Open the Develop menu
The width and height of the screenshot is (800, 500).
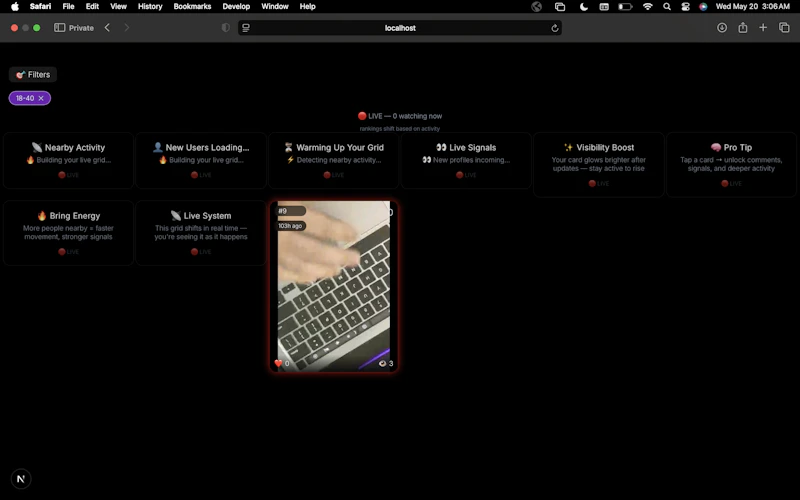(x=236, y=6)
